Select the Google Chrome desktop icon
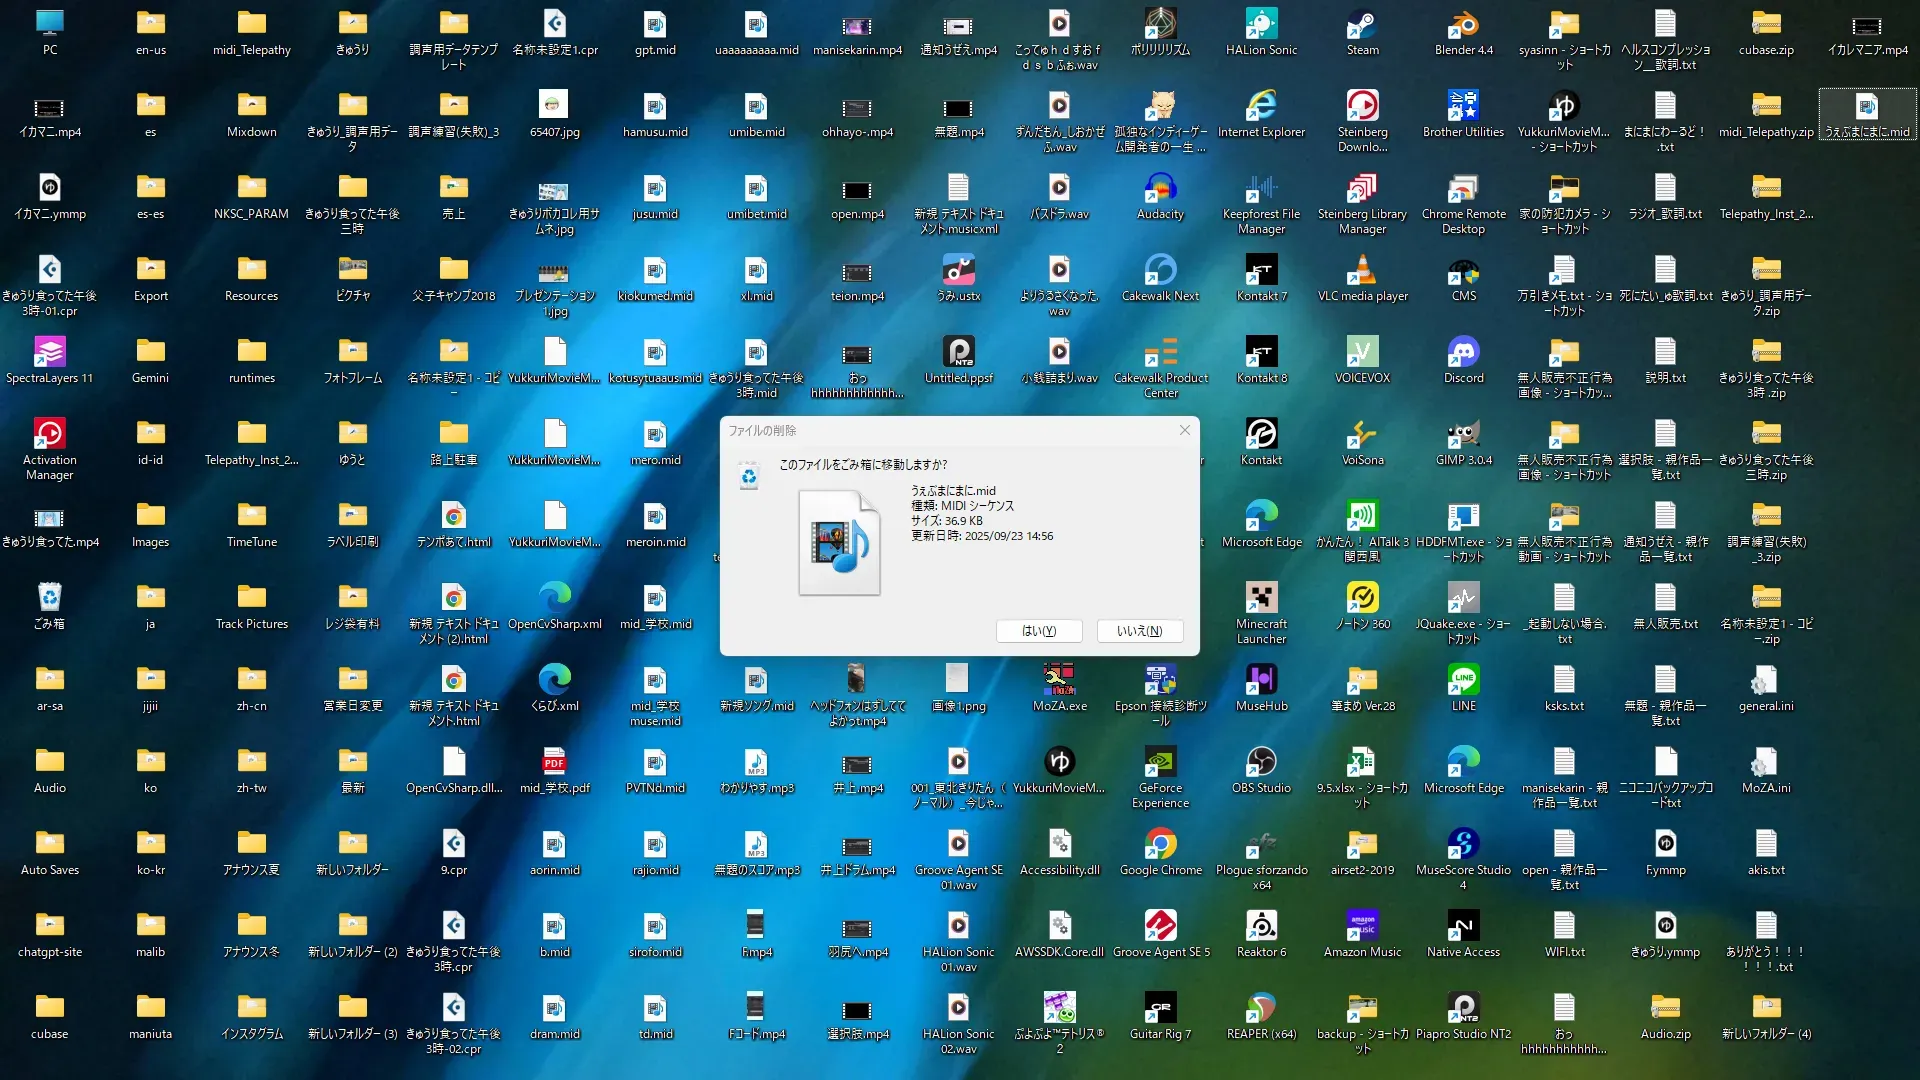This screenshot has width=1920, height=1080. click(x=1160, y=845)
